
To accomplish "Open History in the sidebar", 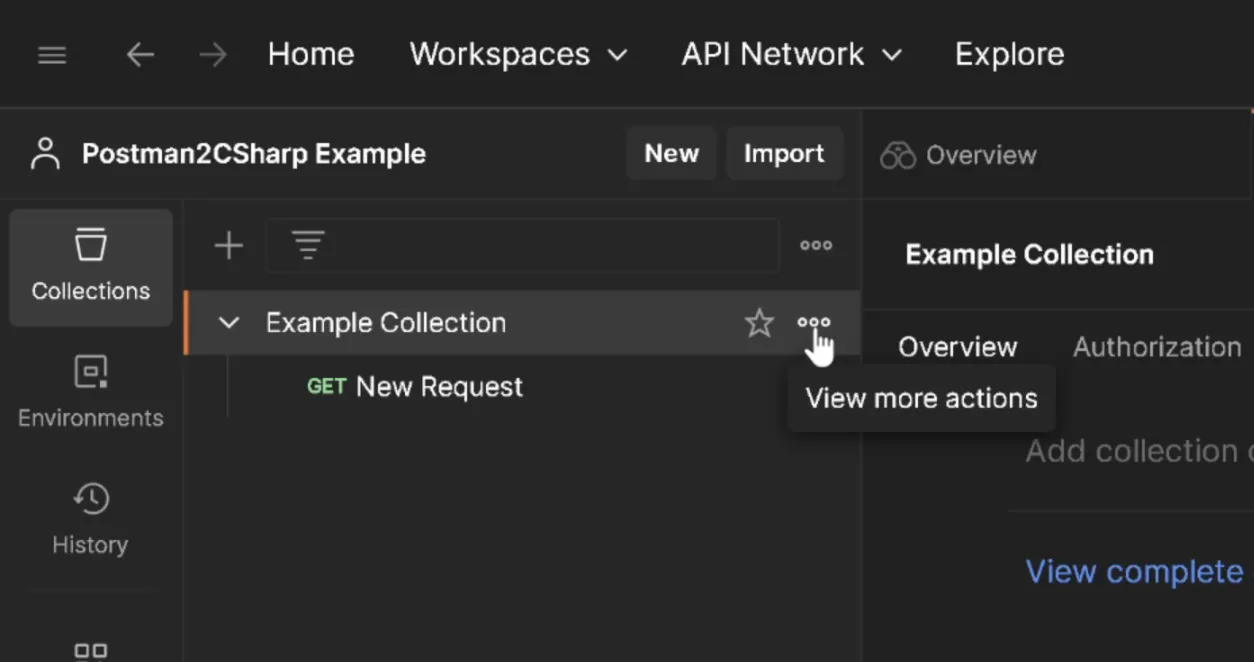I will (x=91, y=518).
